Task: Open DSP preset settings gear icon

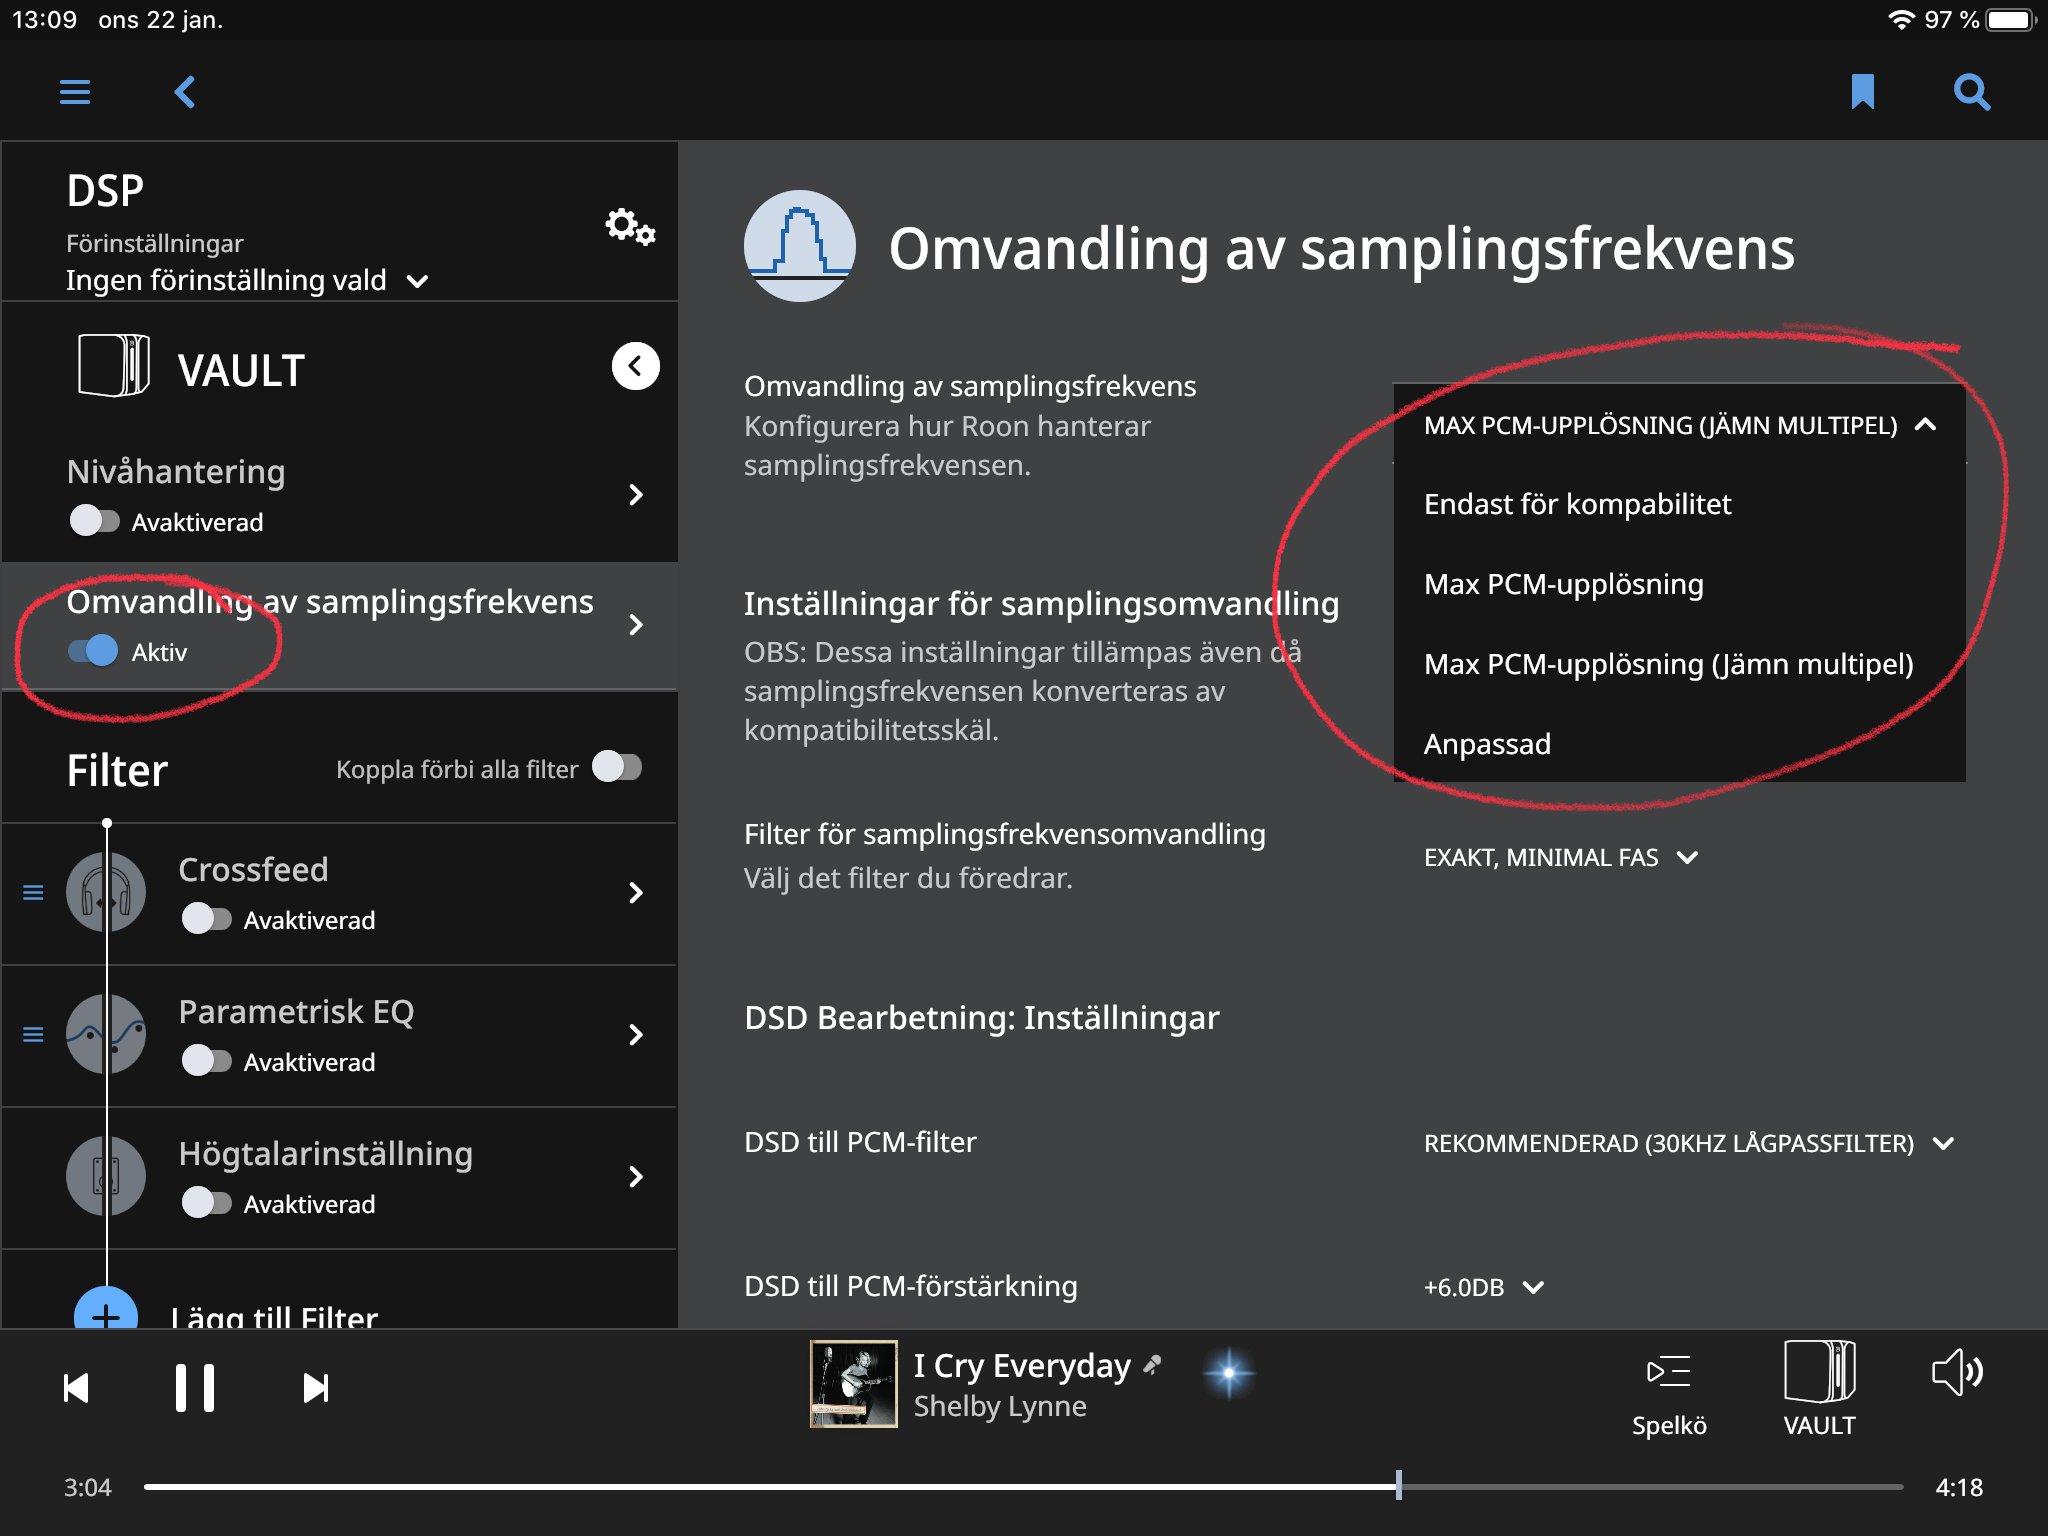Action: [629, 227]
